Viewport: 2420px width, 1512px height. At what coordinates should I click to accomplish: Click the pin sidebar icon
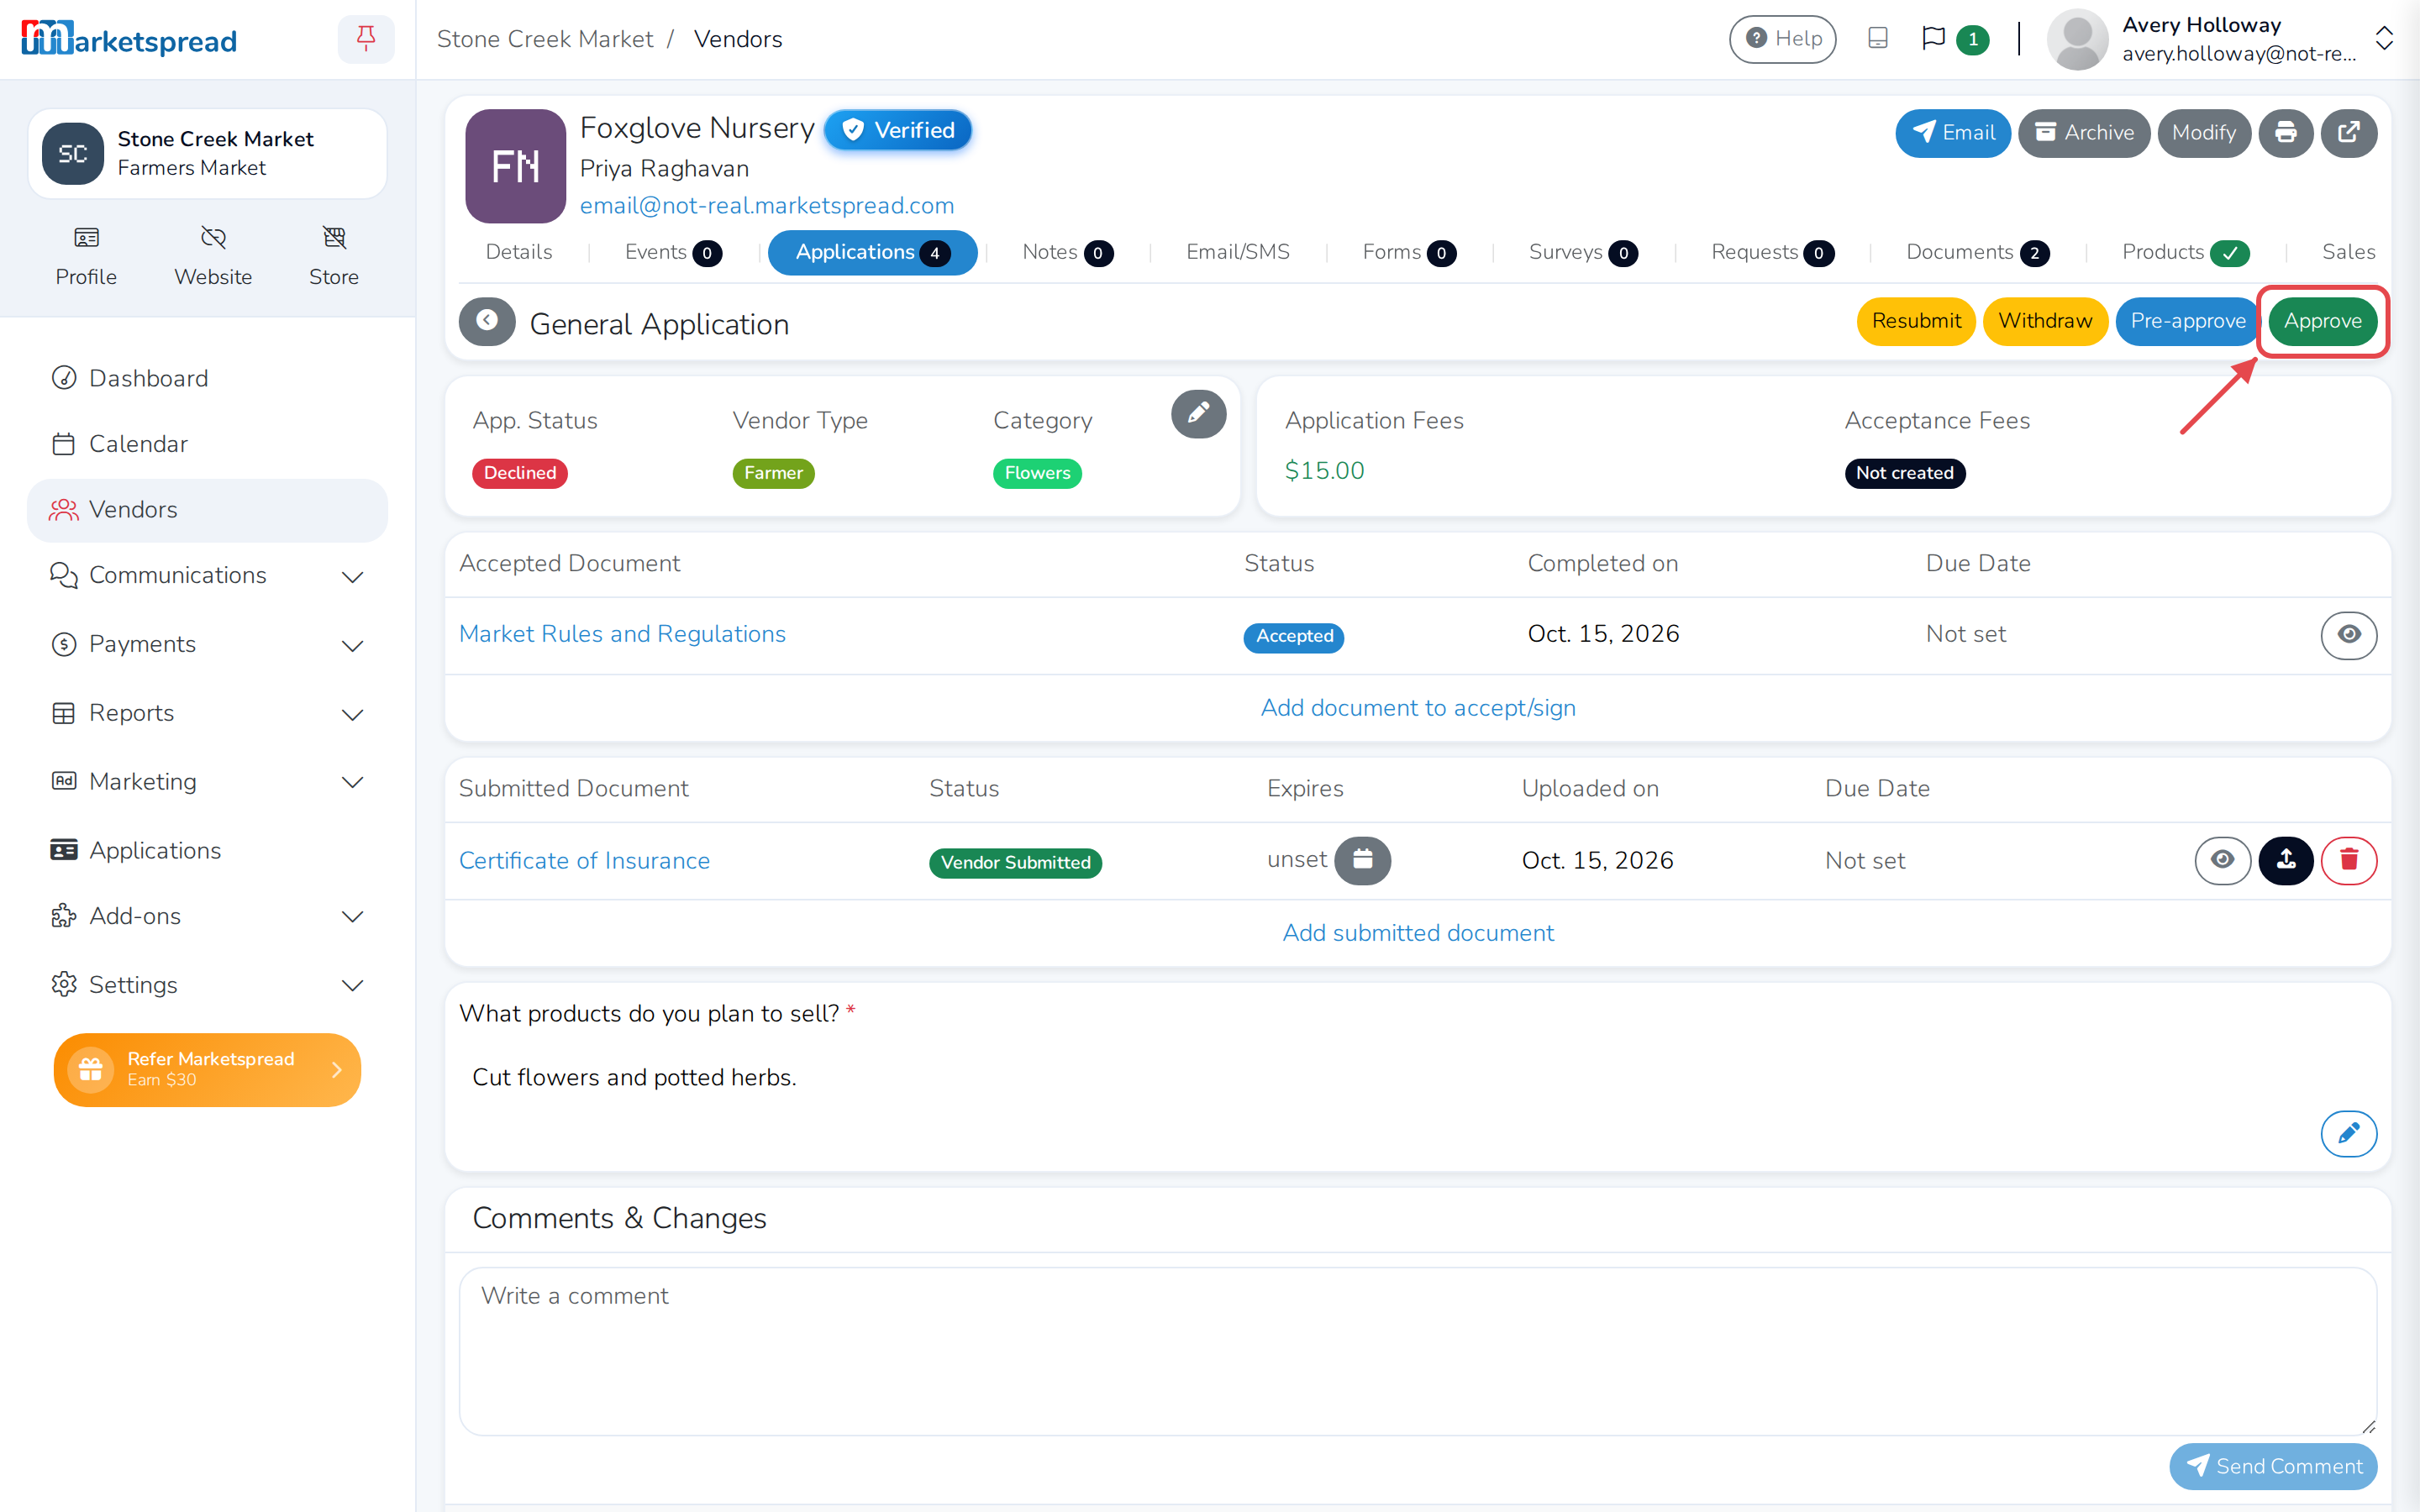click(x=366, y=39)
